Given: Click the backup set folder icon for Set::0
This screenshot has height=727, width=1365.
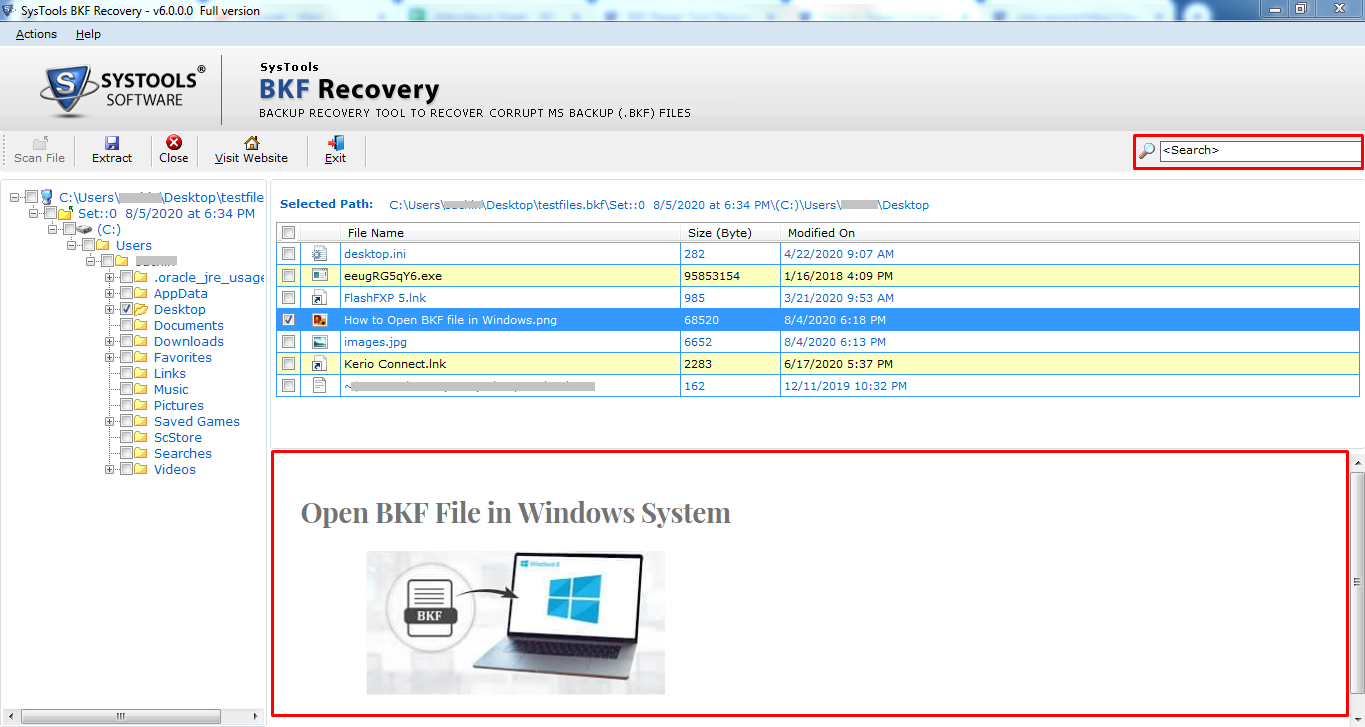Looking at the screenshot, I should [x=66, y=213].
